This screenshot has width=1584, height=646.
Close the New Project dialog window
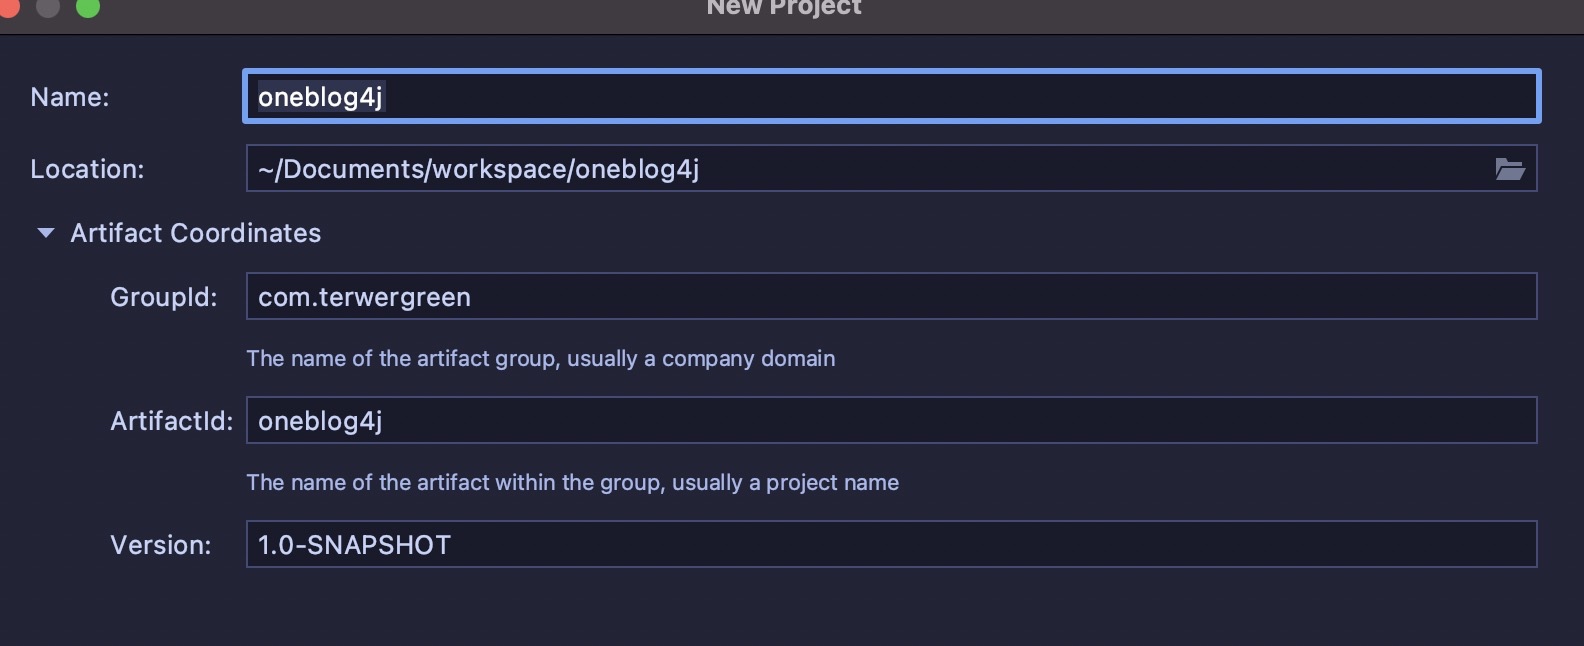[x=8, y=7]
